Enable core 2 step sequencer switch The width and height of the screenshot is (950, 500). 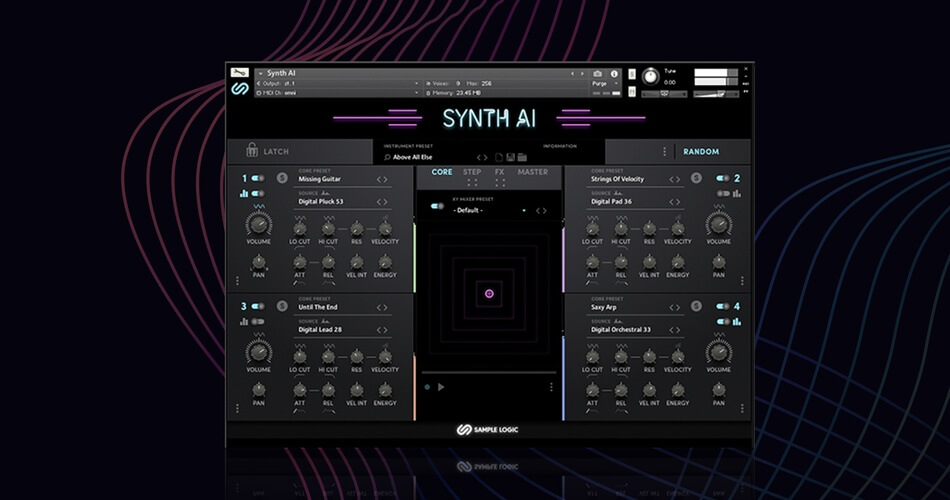(x=723, y=194)
